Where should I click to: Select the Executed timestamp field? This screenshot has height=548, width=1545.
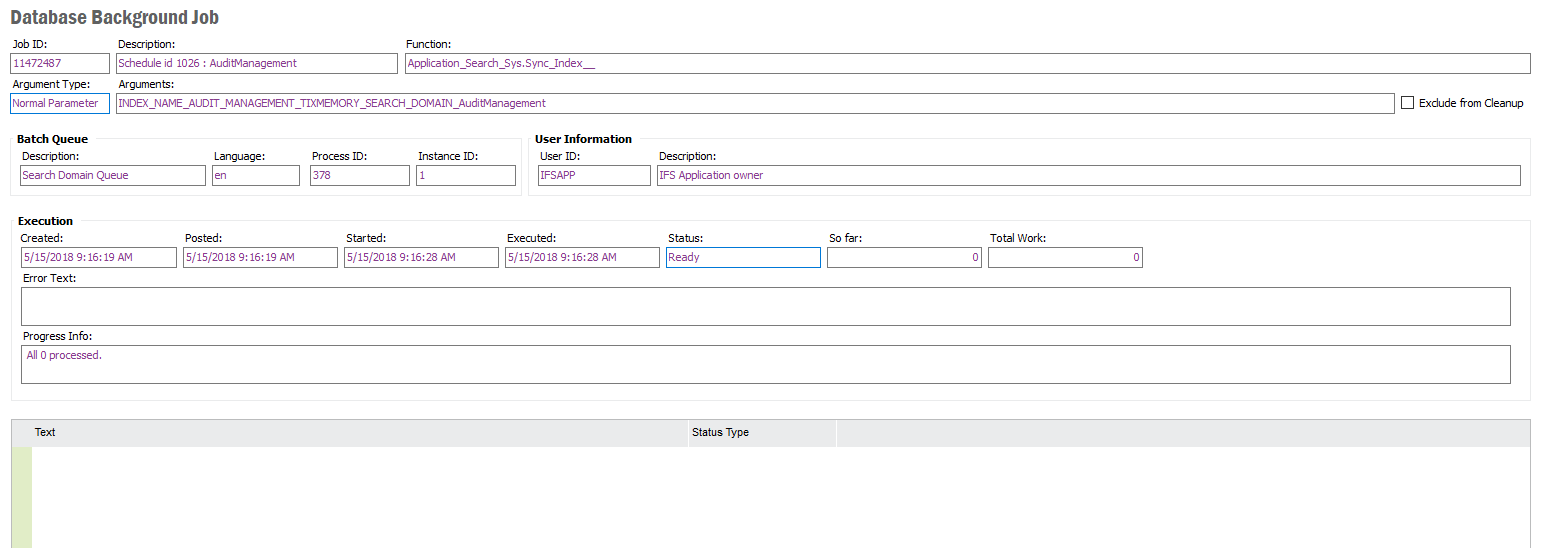click(x=582, y=257)
